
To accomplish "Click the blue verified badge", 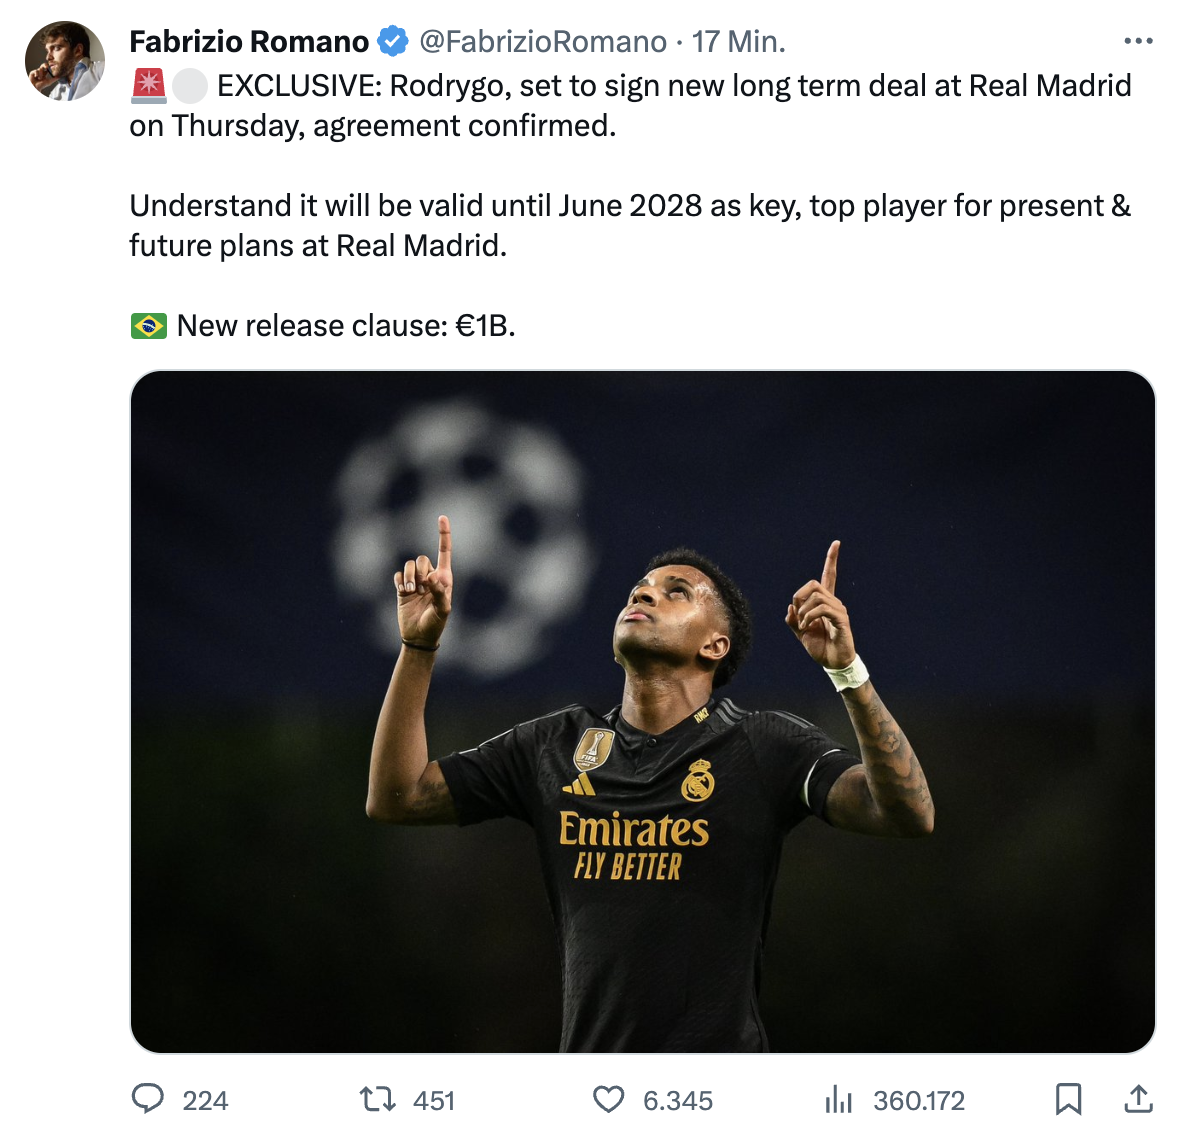I will [x=393, y=41].
